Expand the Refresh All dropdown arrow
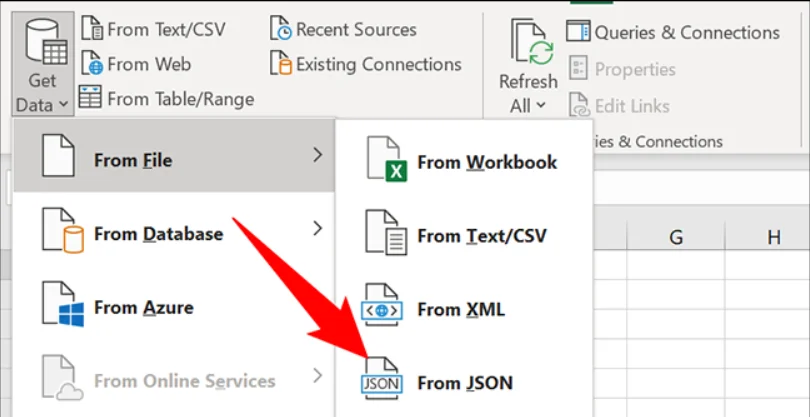The image size is (810, 417). tap(541, 105)
